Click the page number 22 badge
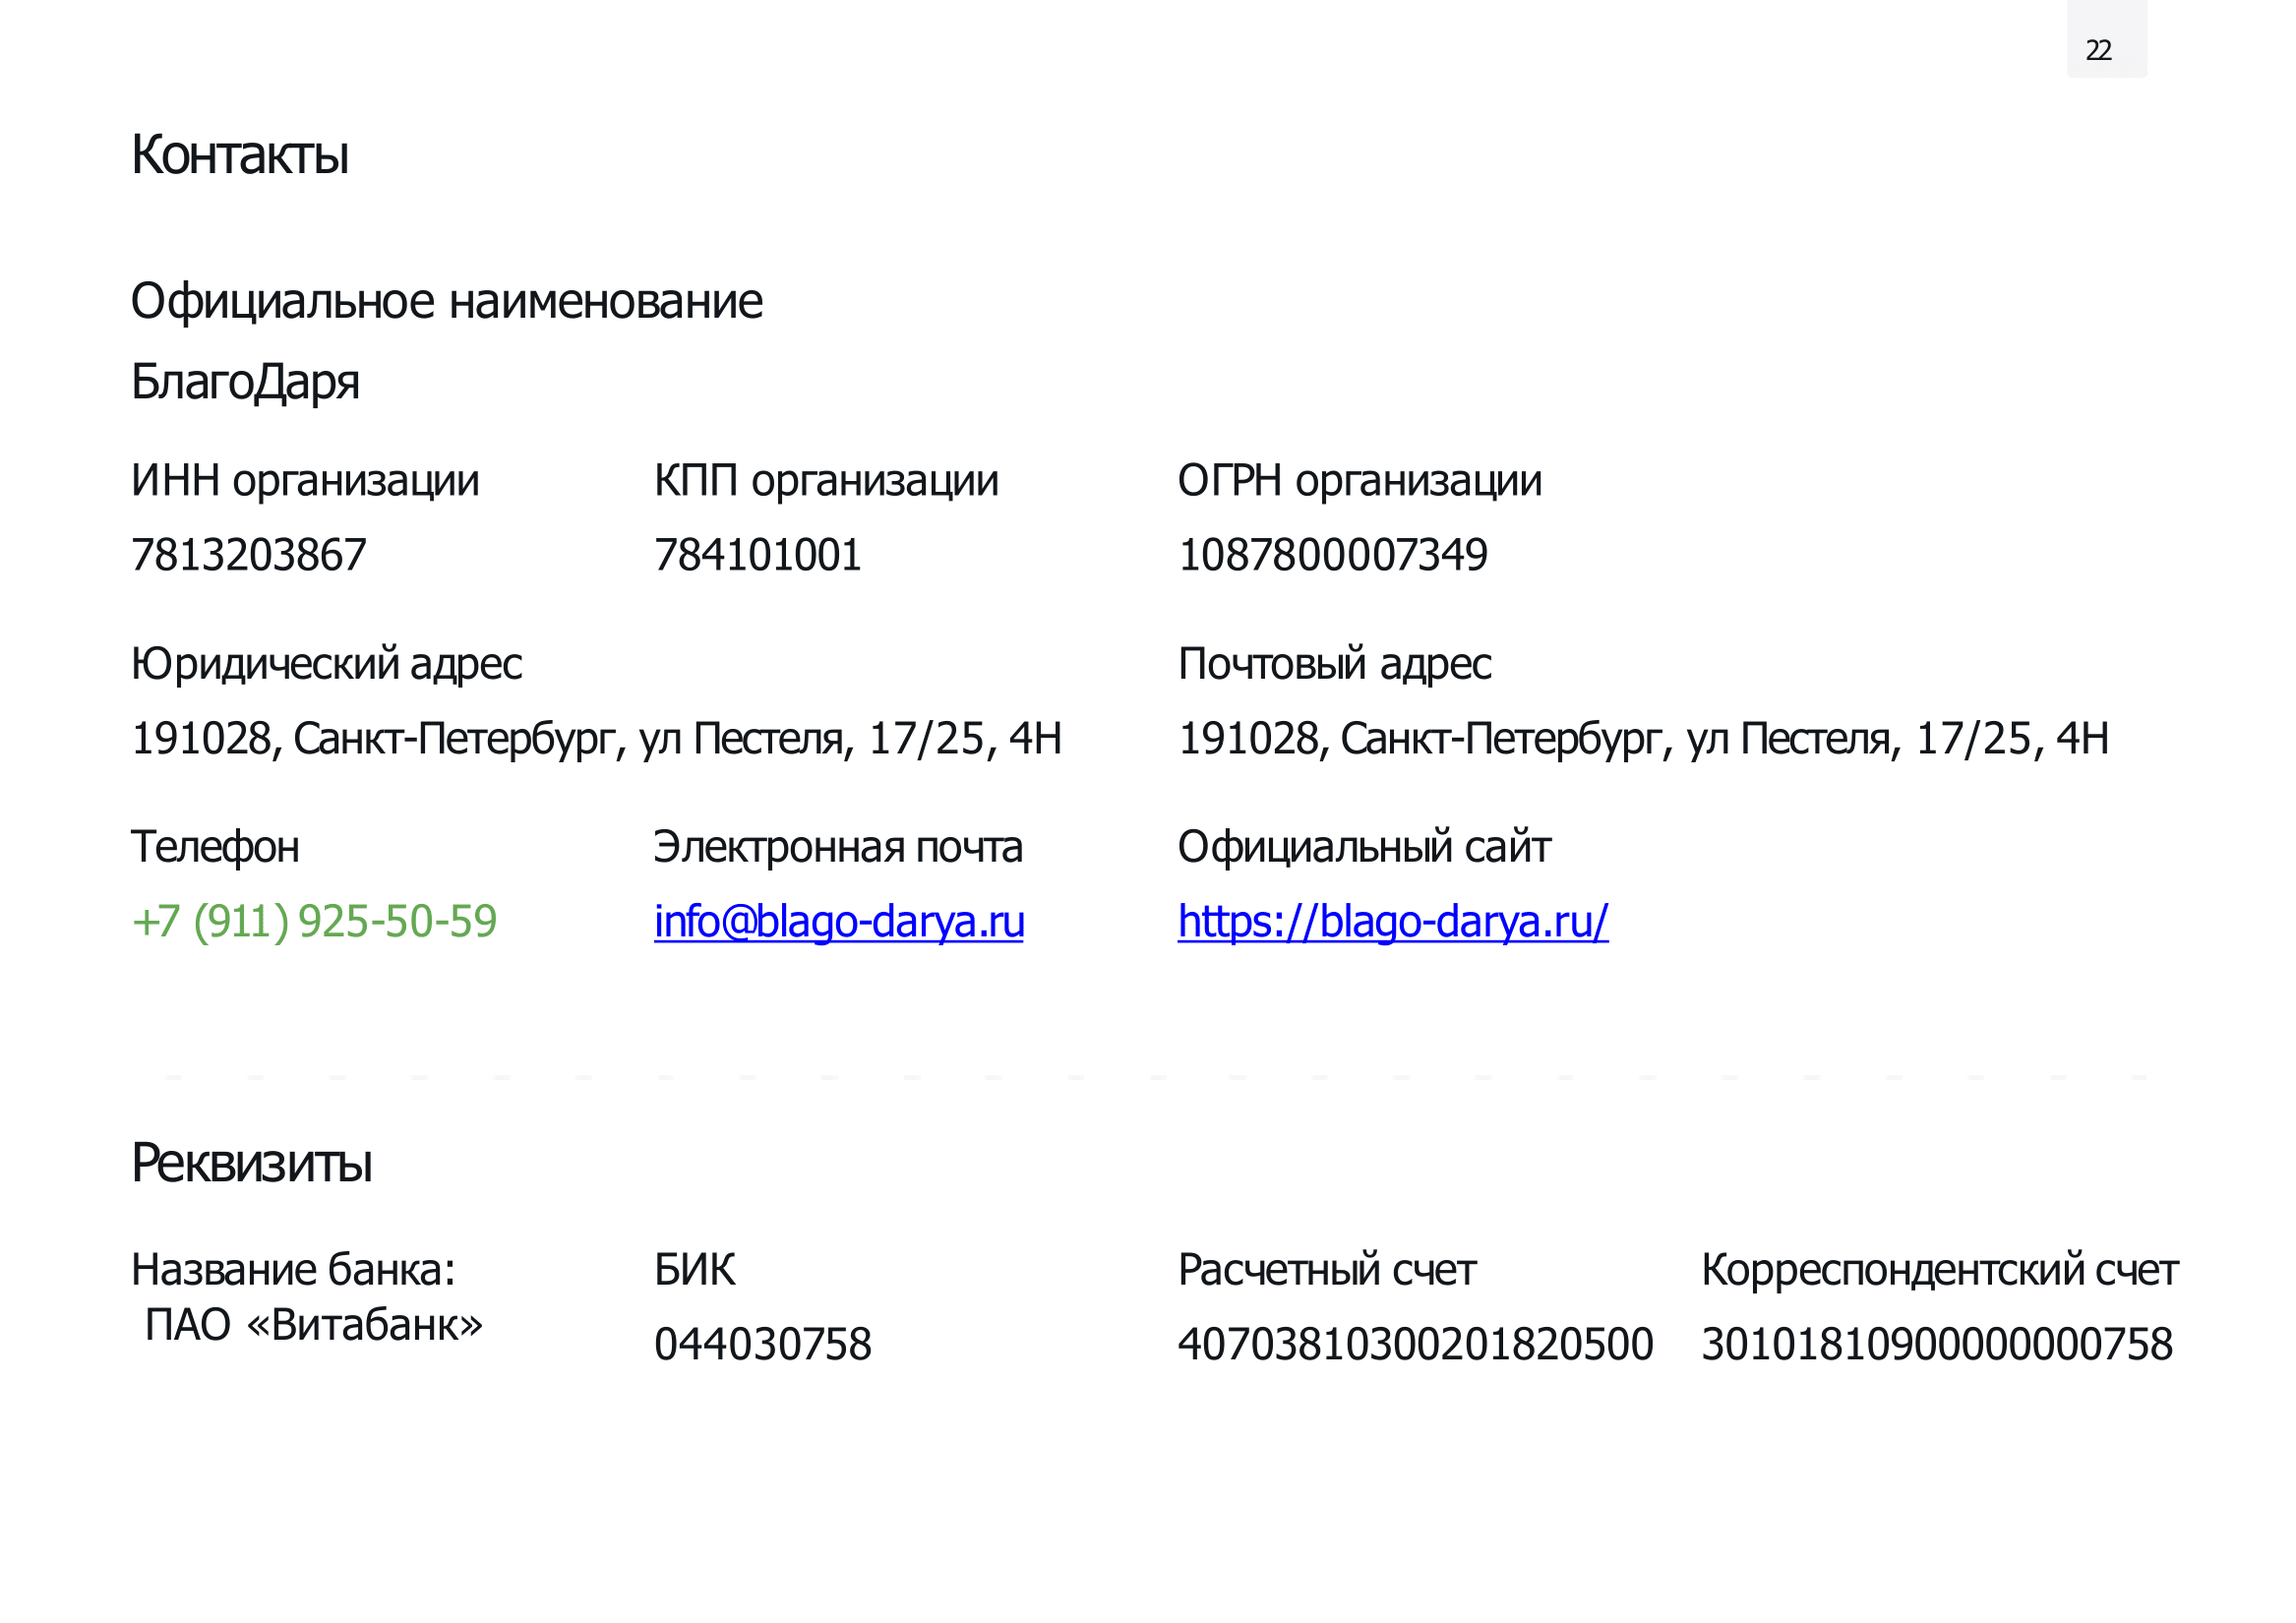This screenshot has height=1623, width=2296. click(x=2107, y=40)
